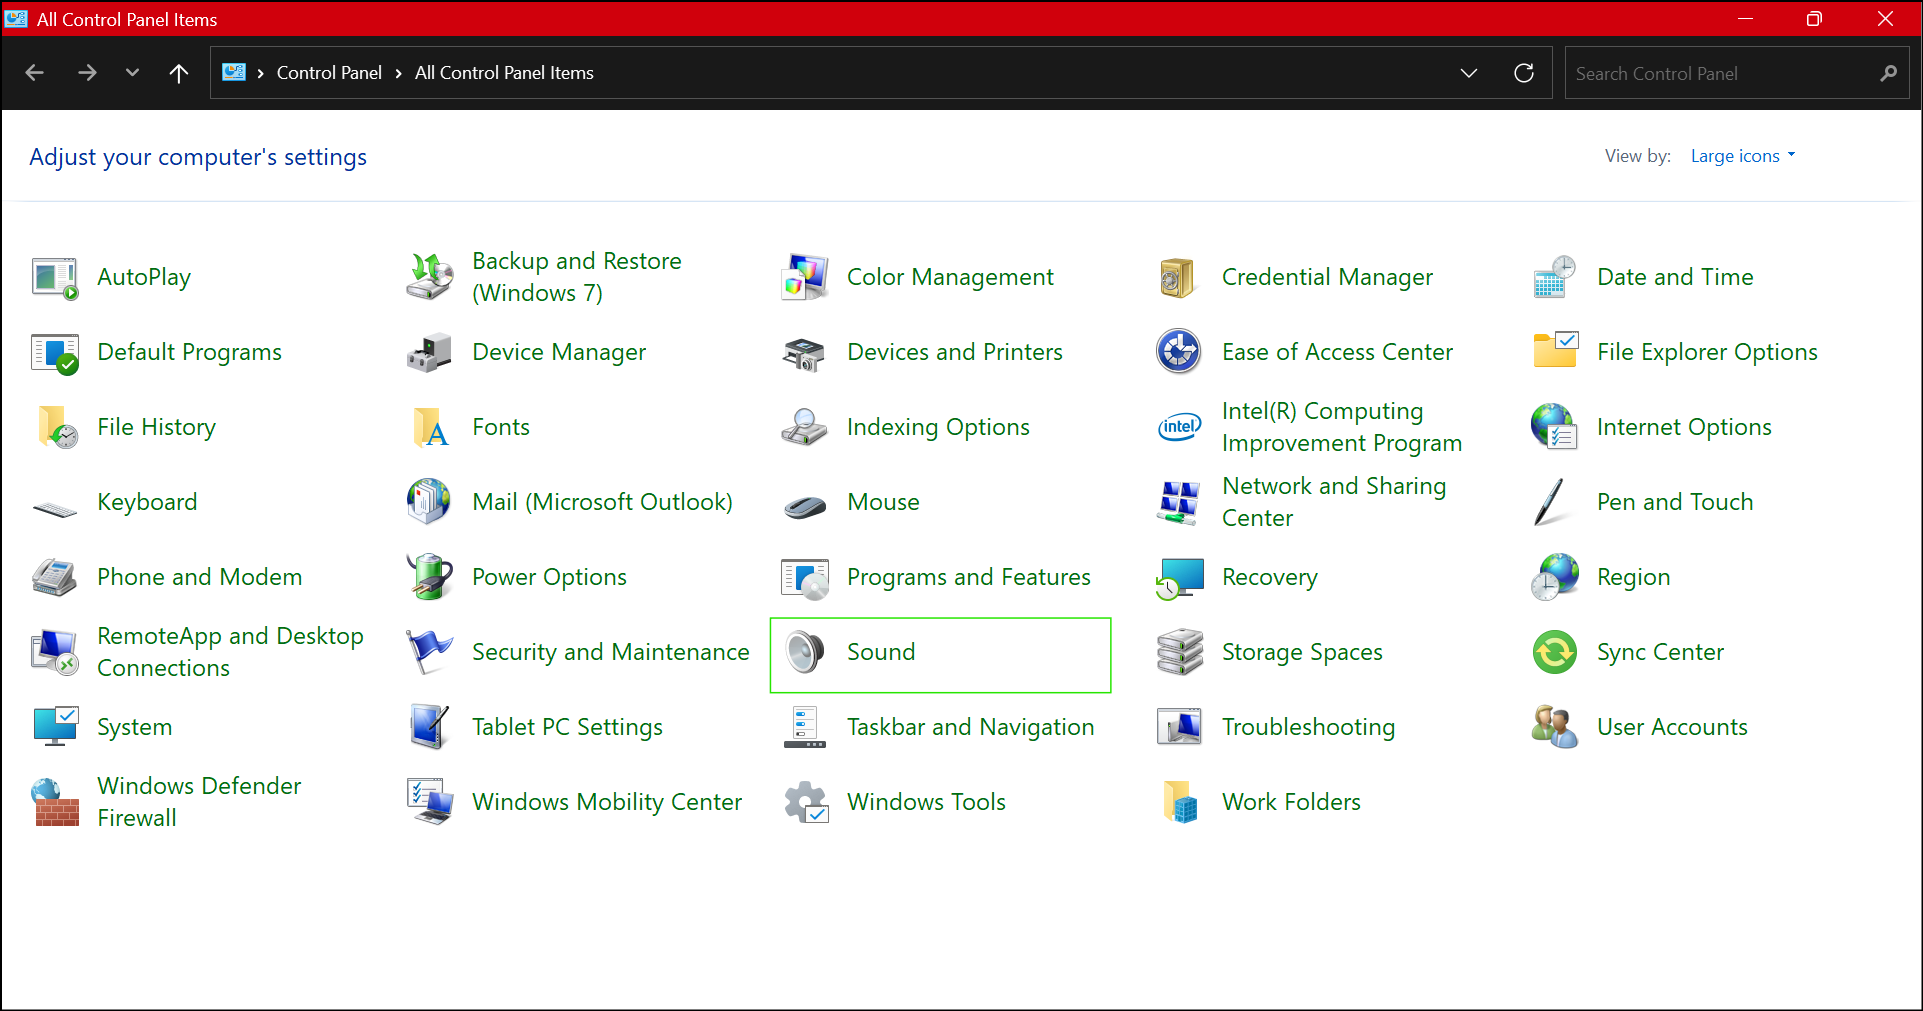Click the Storage Spaces drives icon
The image size is (1923, 1011).
(x=1179, y=652)
